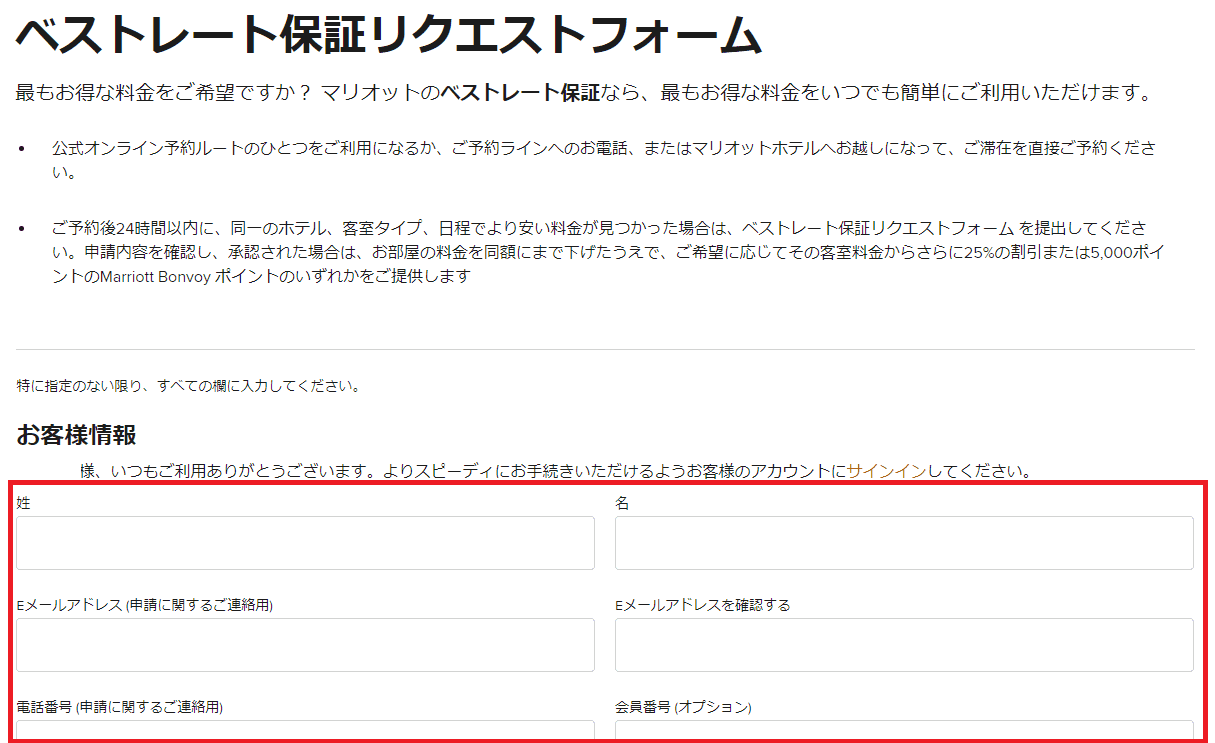This screenshot has height=743, width=1215.
Task: Click the Eメールアドレス (申請に関するご連絡用) label
Action: 145,605
